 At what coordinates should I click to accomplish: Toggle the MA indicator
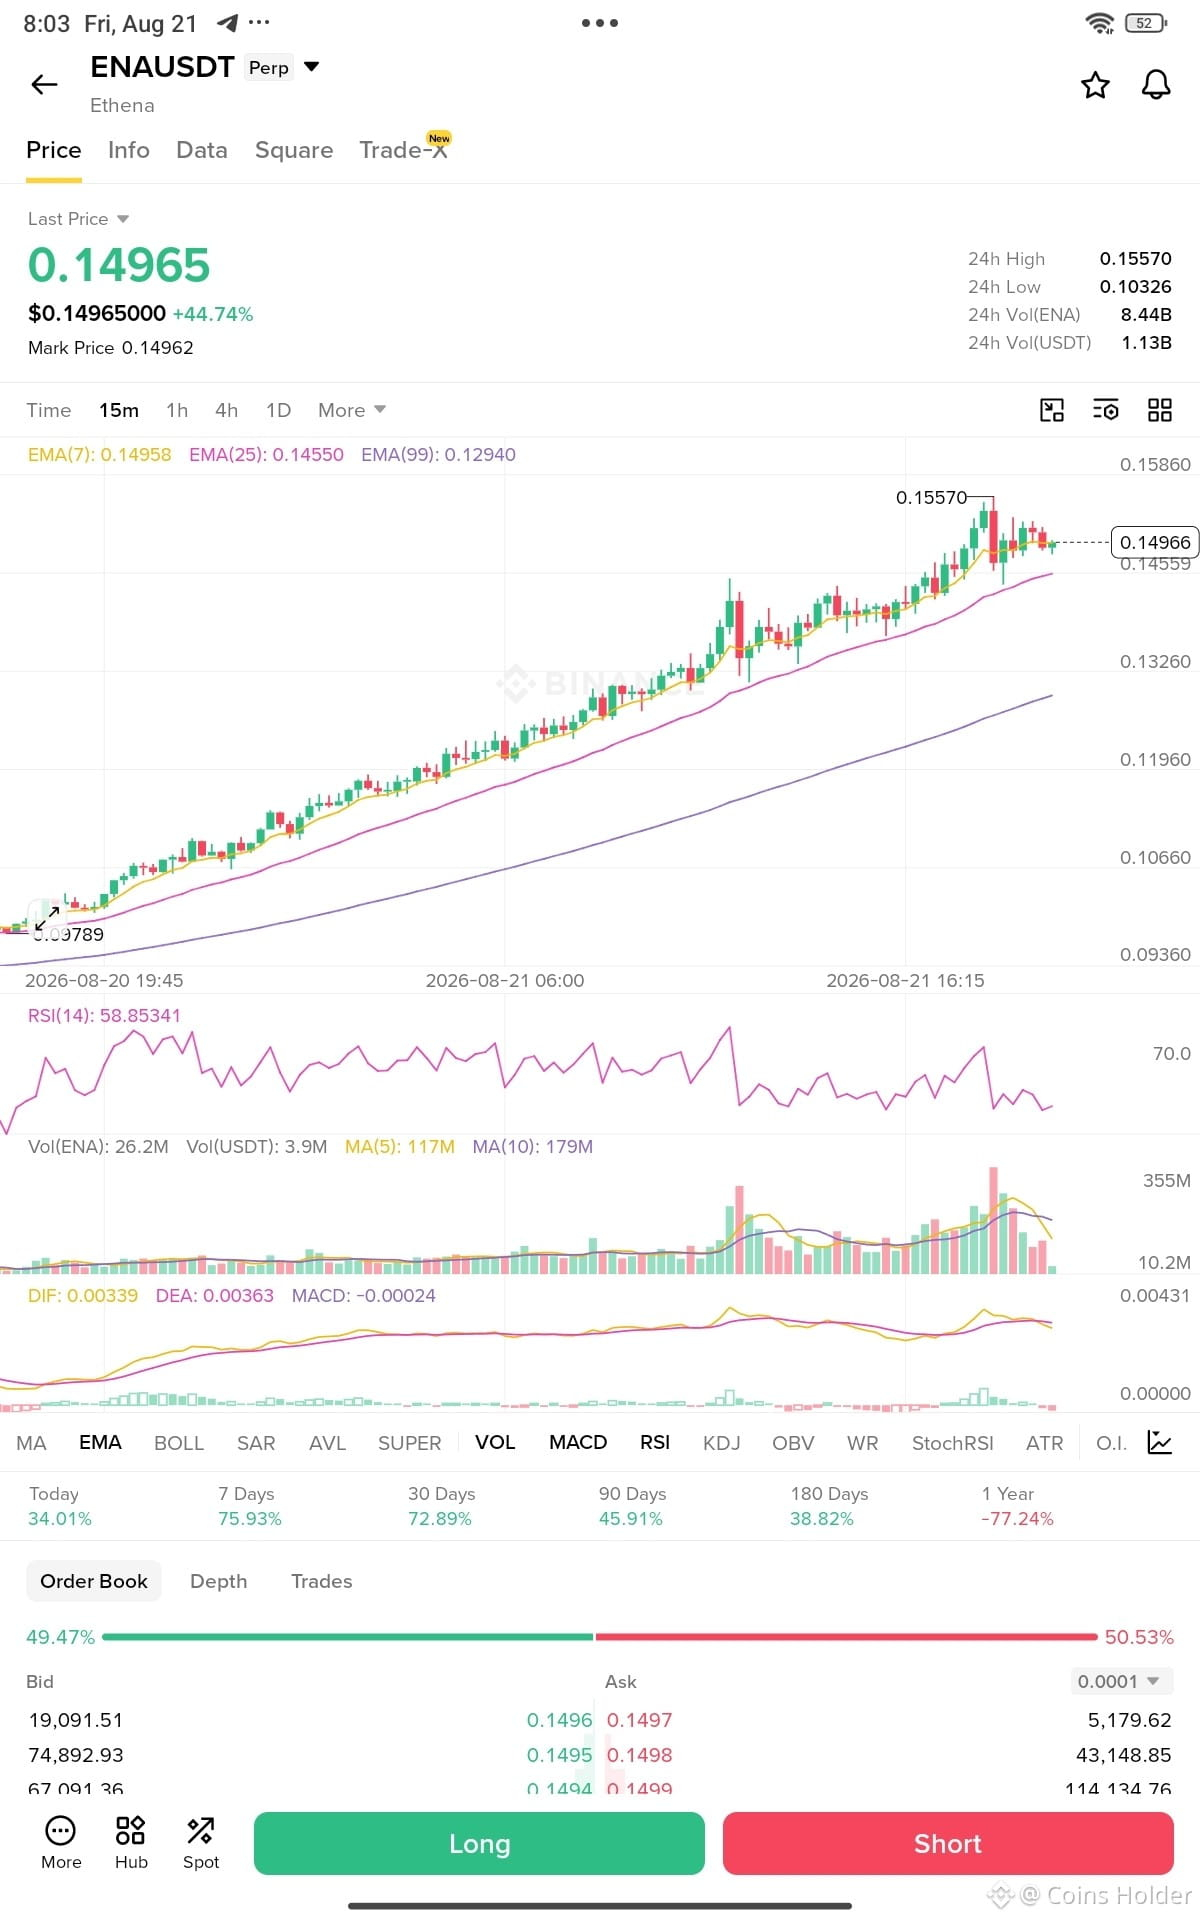(x=32, y=1443)
